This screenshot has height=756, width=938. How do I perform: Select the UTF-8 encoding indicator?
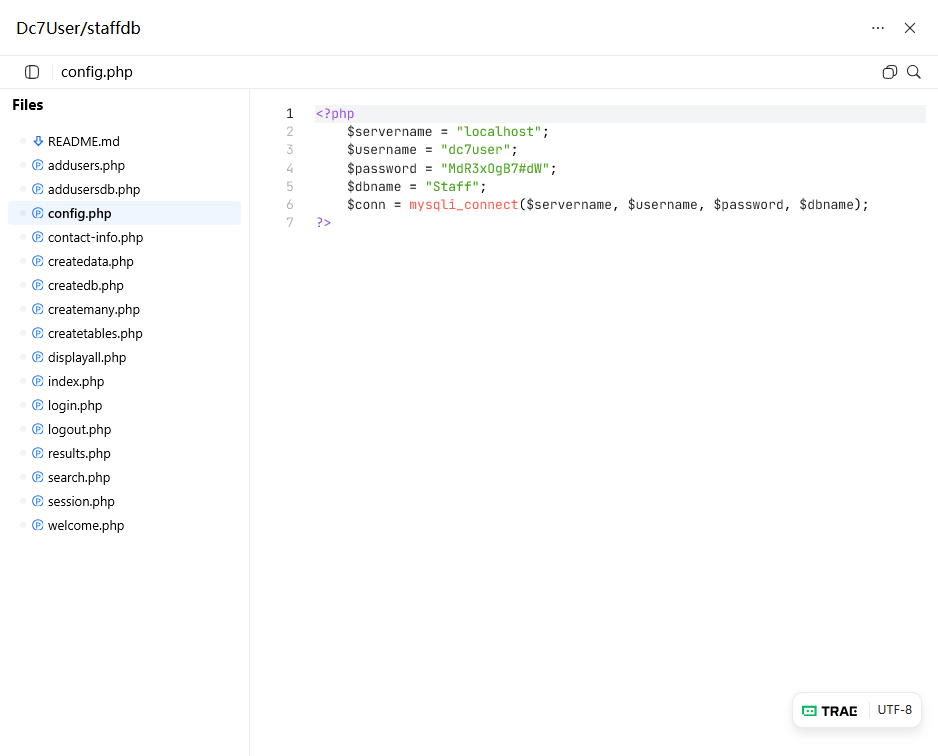pyautogui.click(x=894, y=710)
